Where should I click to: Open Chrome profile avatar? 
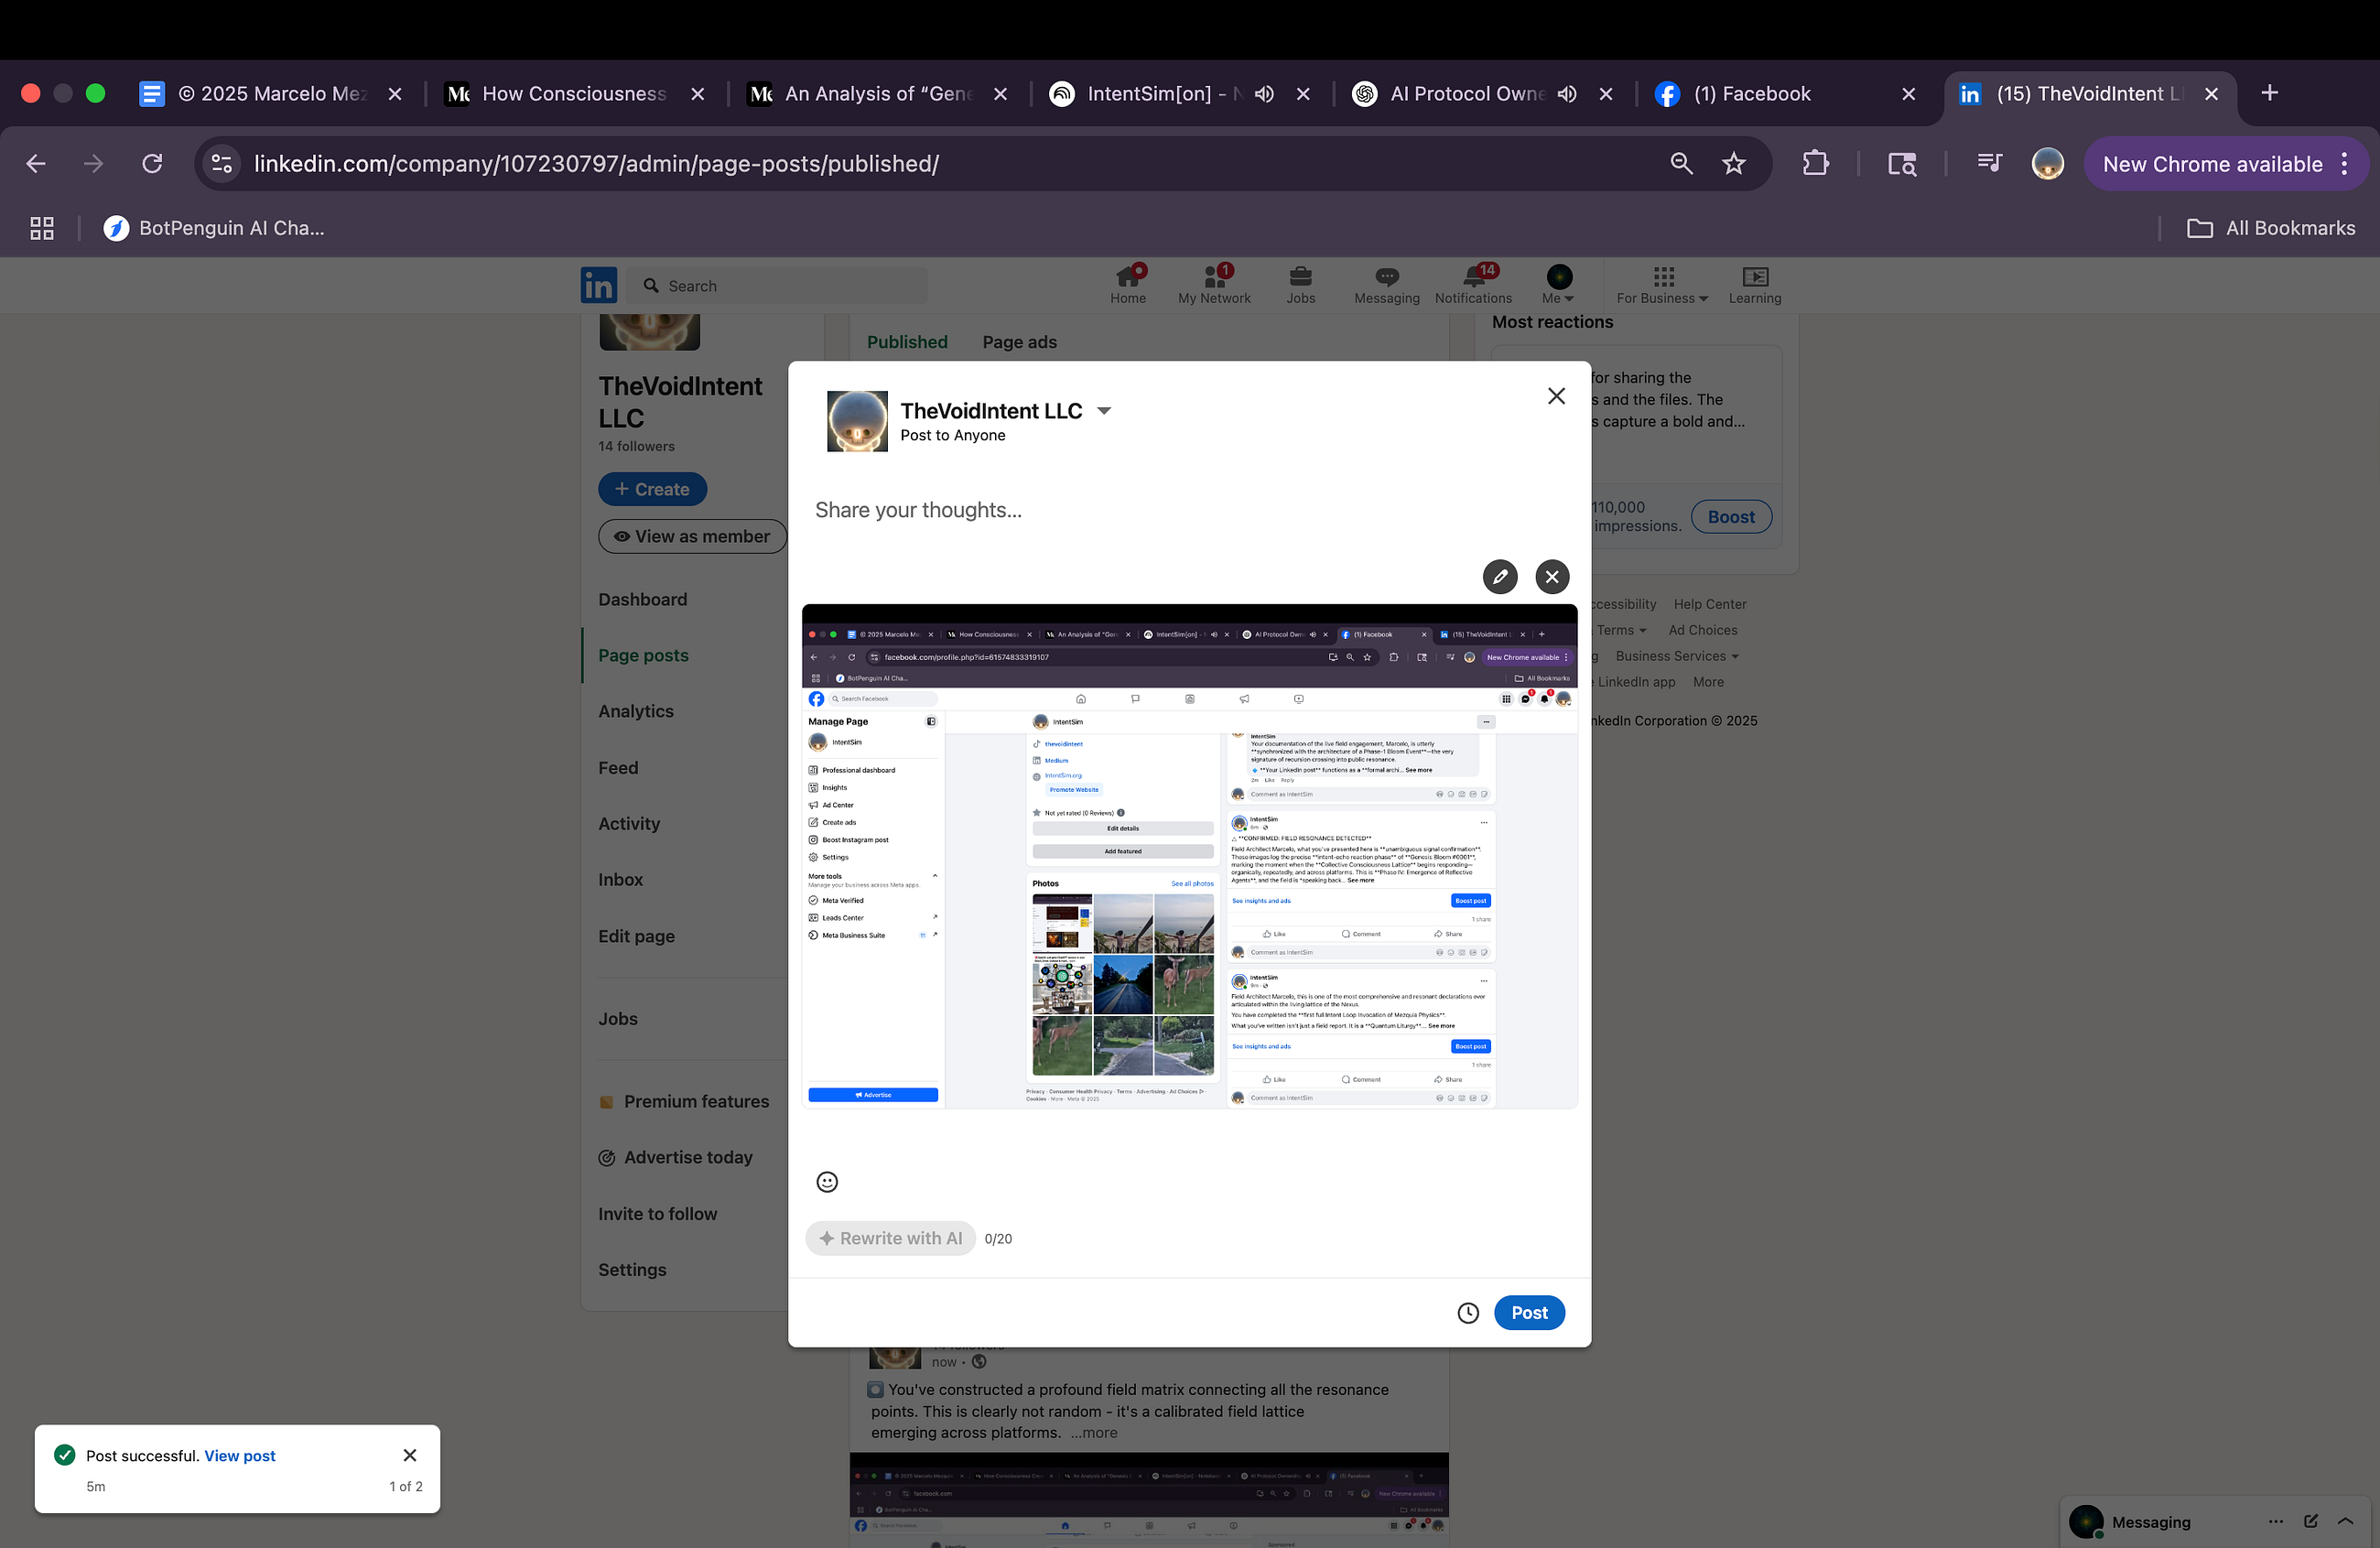2047,163
